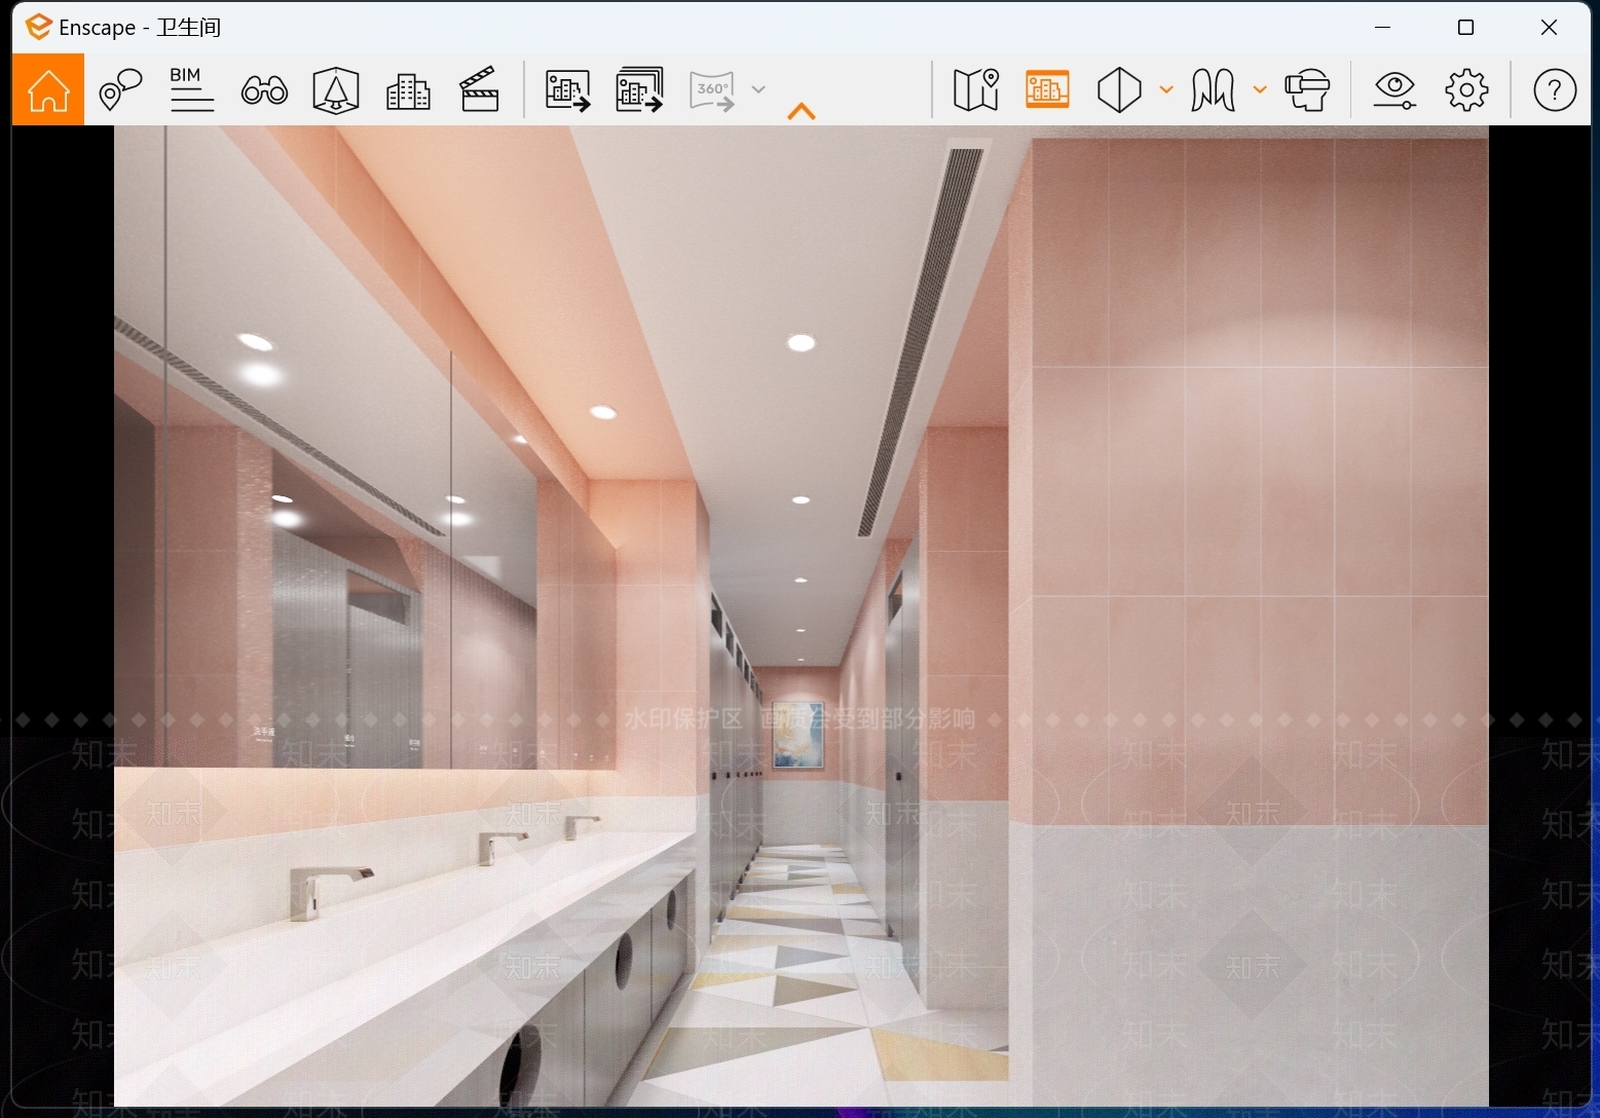
Task: Click the rendered bathroom viewport
Action: (801, 616)
